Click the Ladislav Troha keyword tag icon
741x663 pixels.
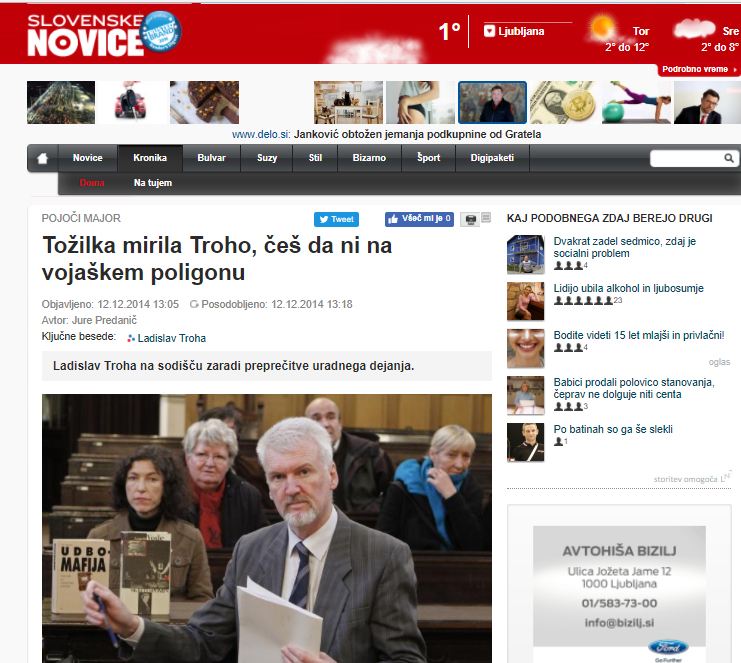tap(131, 339)
